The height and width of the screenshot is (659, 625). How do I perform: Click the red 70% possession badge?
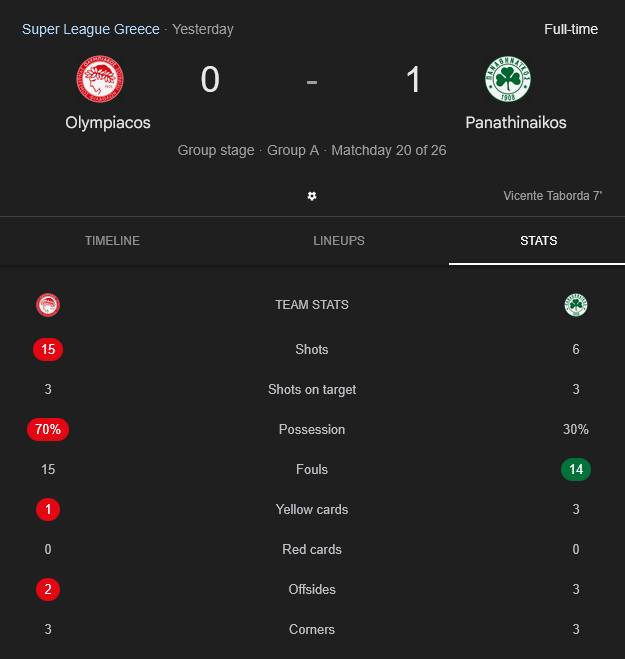pos(47,429)
